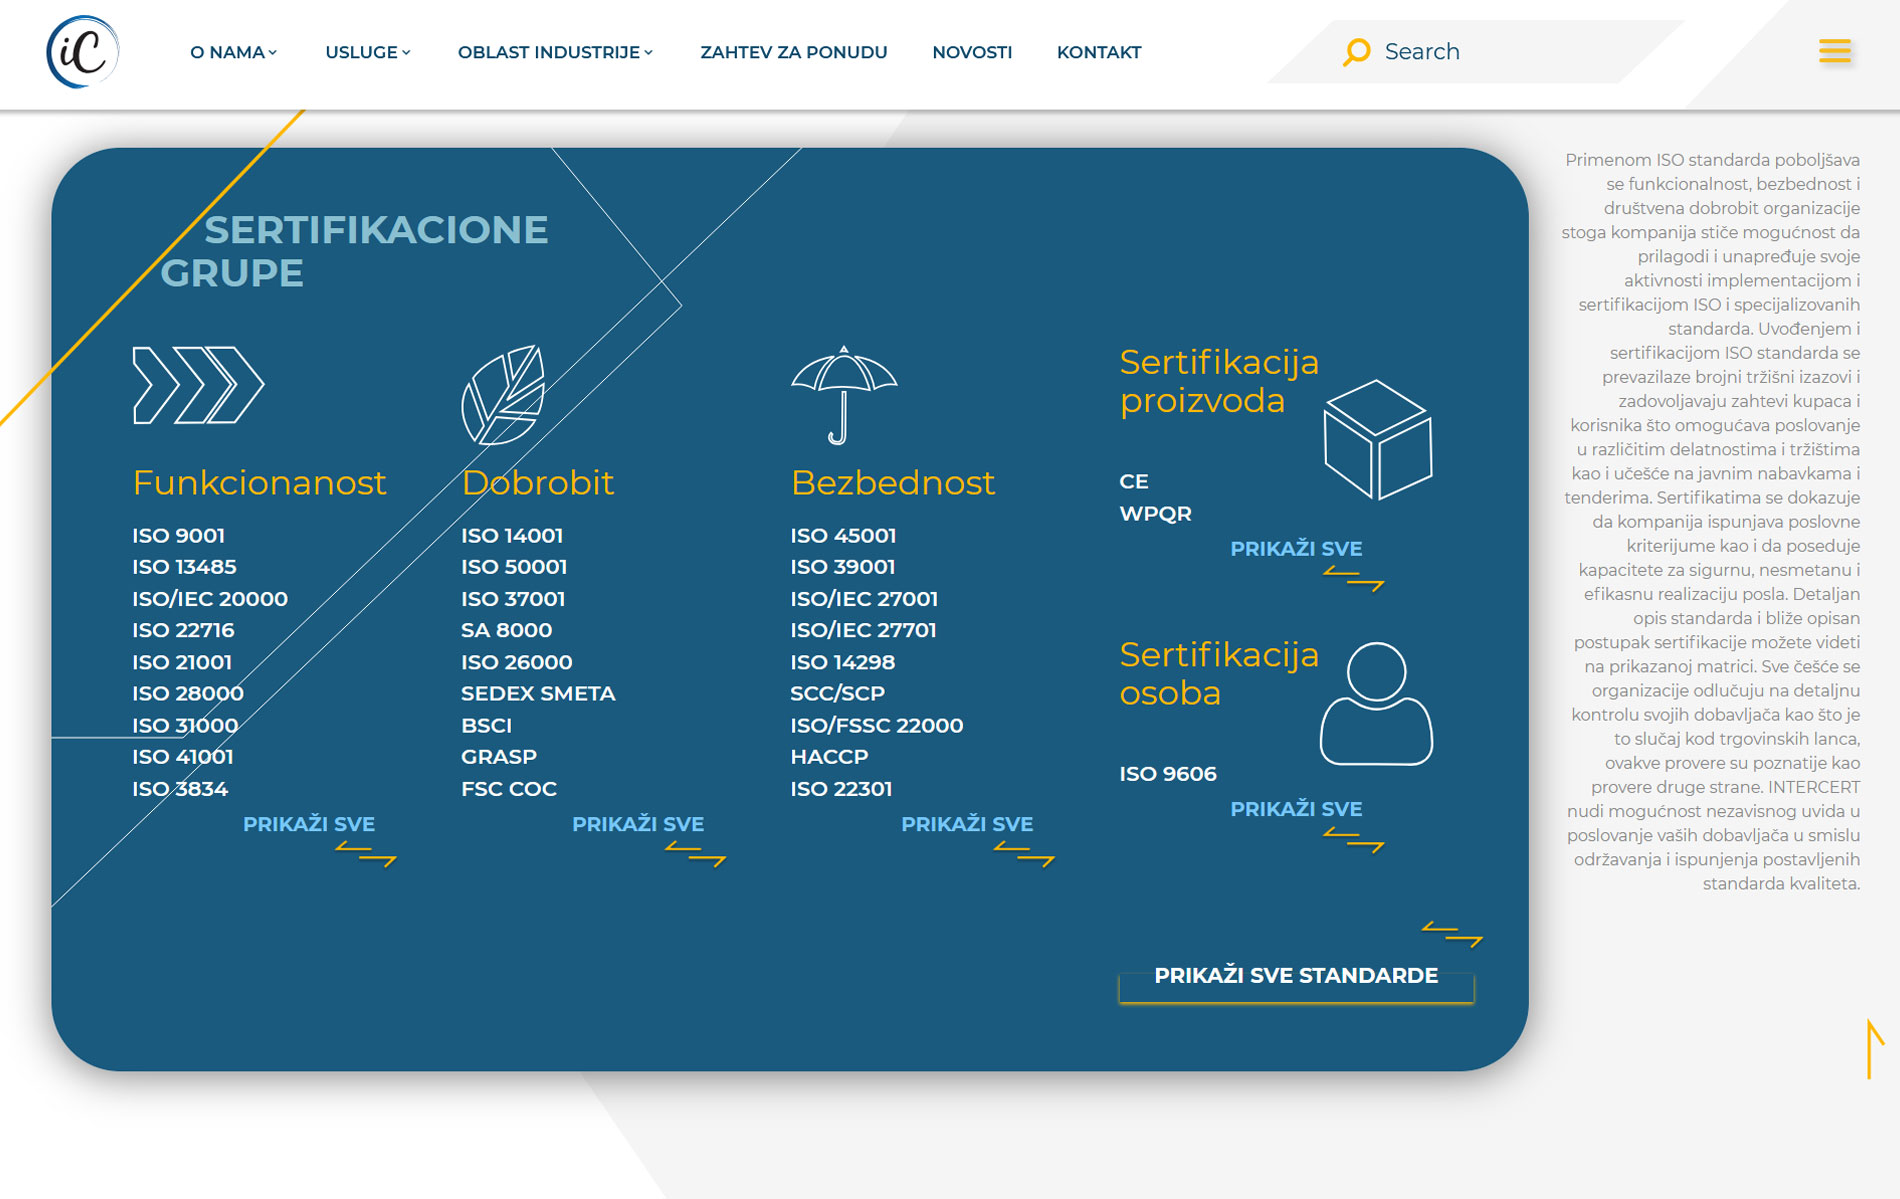Expand the OBLAST INDUSTRIJE dropdown

(x=555, y=52)
